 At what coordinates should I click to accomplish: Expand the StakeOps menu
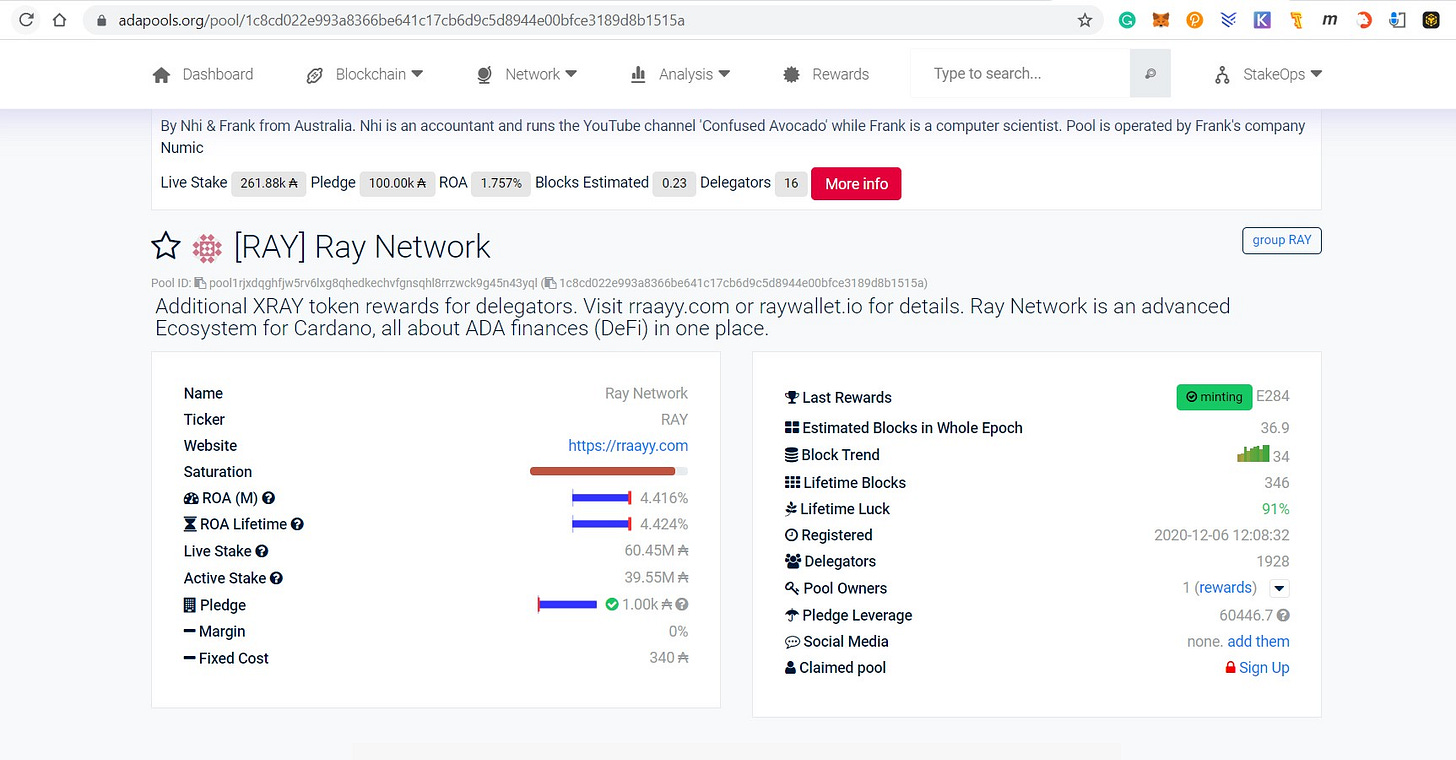coord(1268,74)
